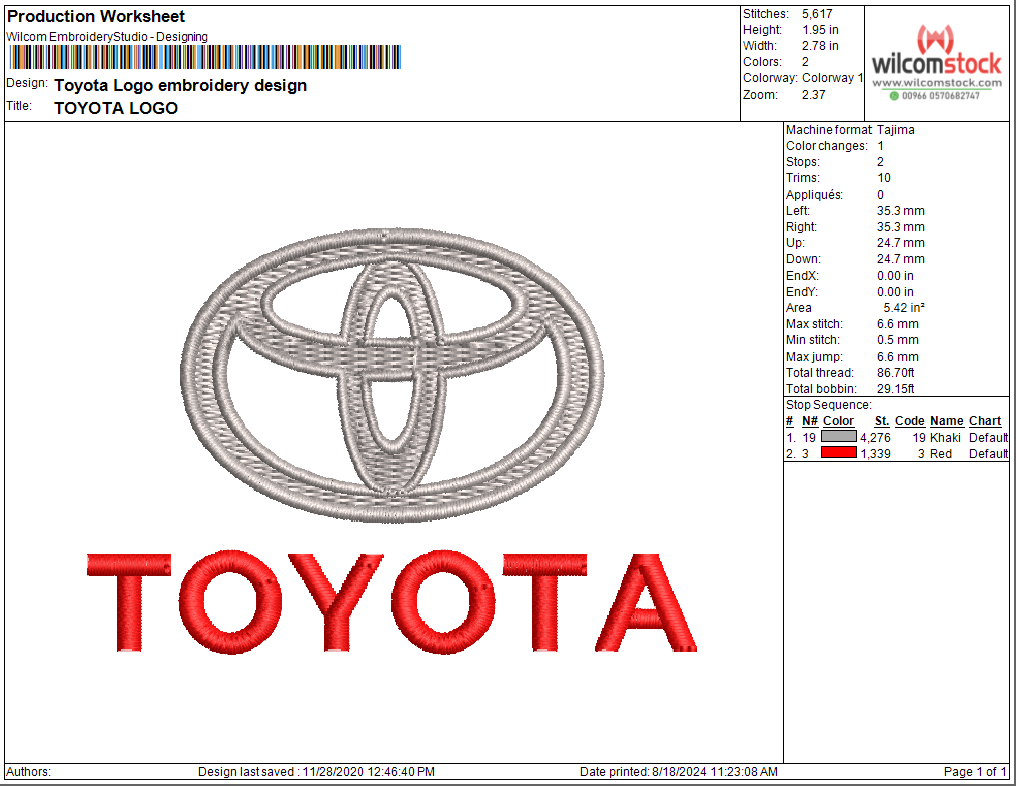1016x786 pixels.
Task: Click the Height value 1.95 in
Action: [820, 30]
